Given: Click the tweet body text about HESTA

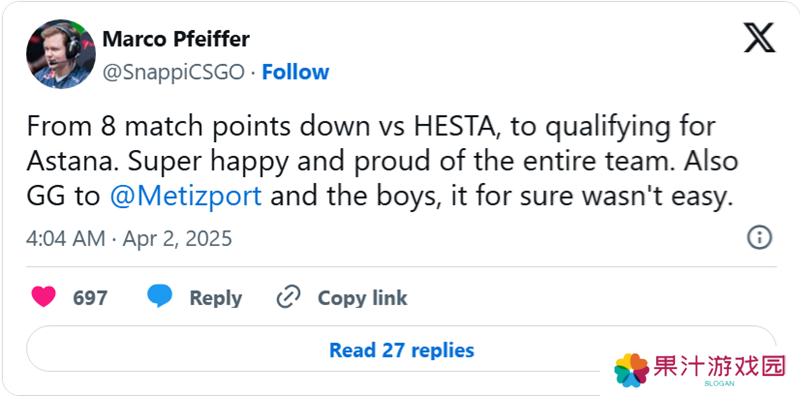Looking at the screenshot, I should [382, 162].
